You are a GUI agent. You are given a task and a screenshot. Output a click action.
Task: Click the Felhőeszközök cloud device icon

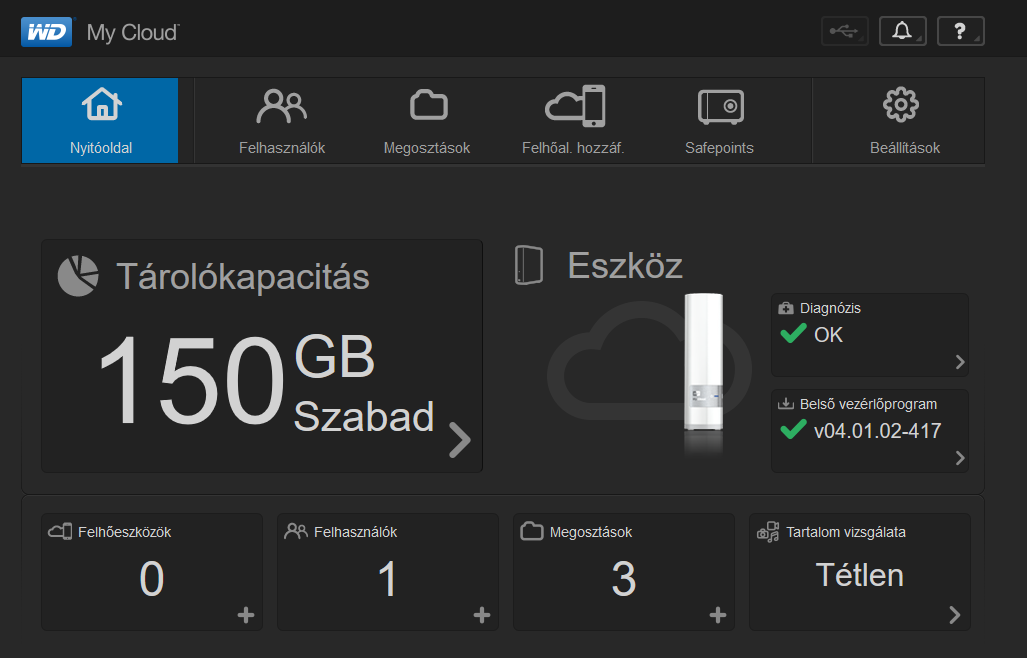click(x=60, y=531)
